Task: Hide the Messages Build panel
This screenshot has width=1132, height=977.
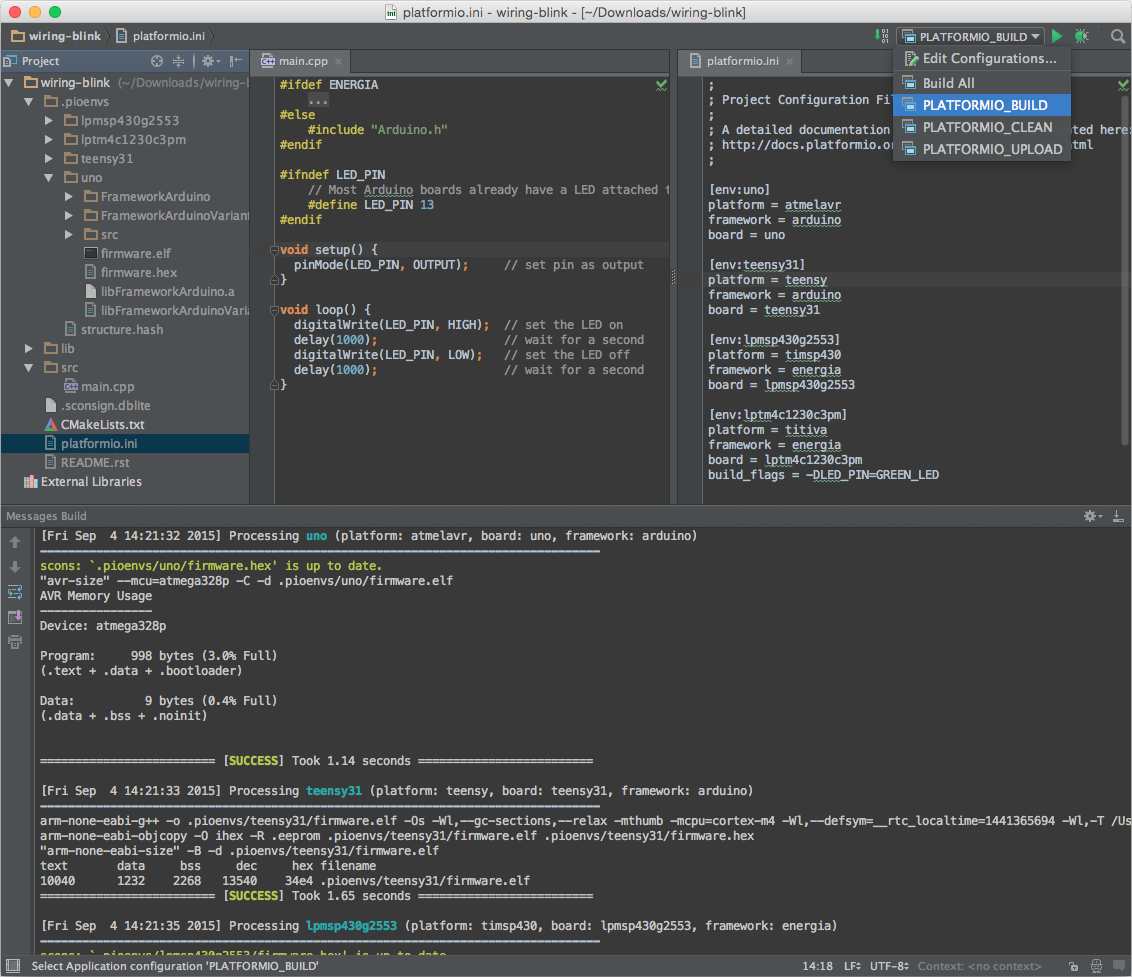Action: point(1118,516)
